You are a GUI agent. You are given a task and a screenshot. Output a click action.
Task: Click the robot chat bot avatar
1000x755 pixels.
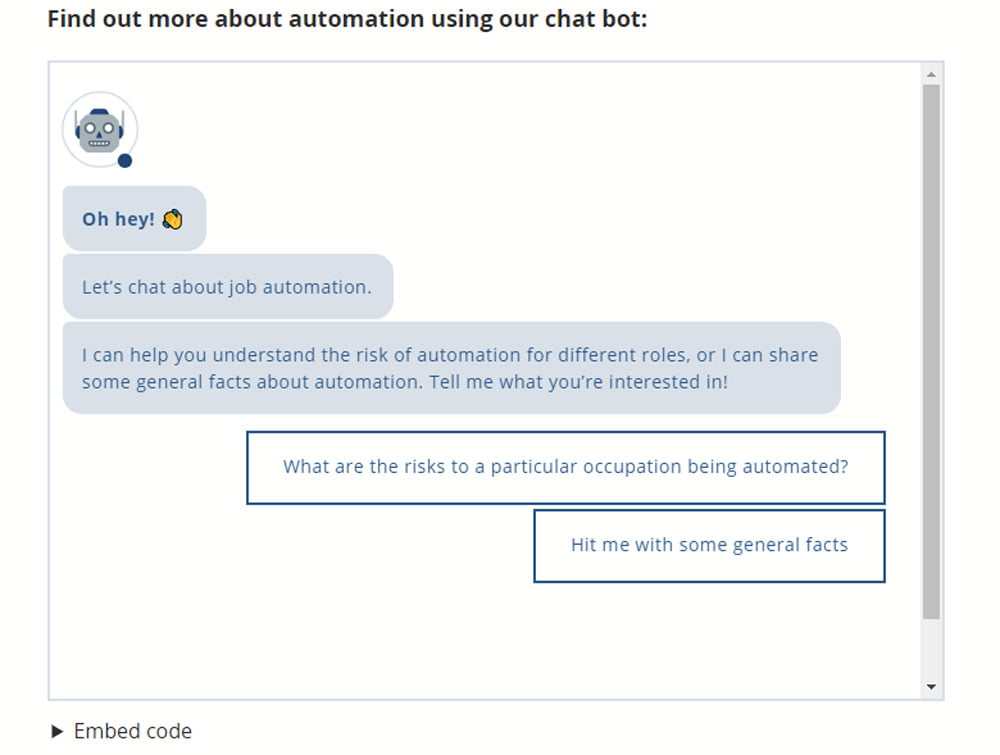[x=99, y=130]
